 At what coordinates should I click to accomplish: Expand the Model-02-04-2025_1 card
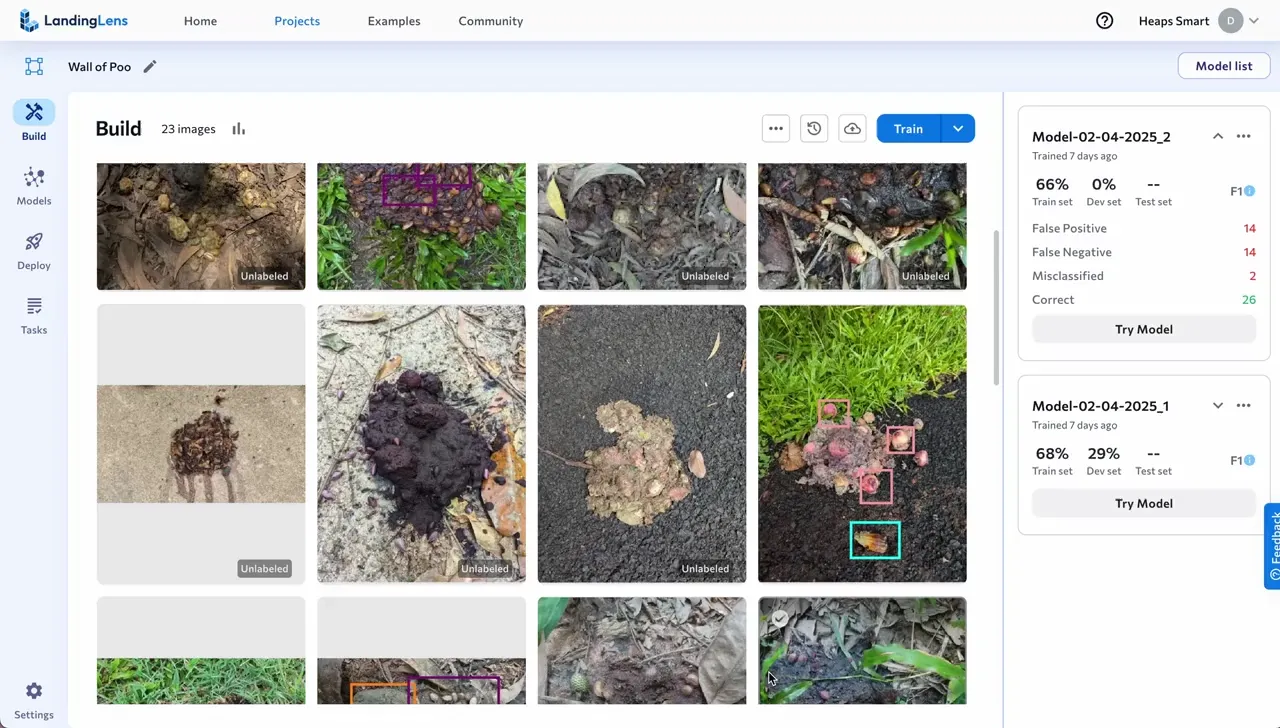tap(1217, 406)
